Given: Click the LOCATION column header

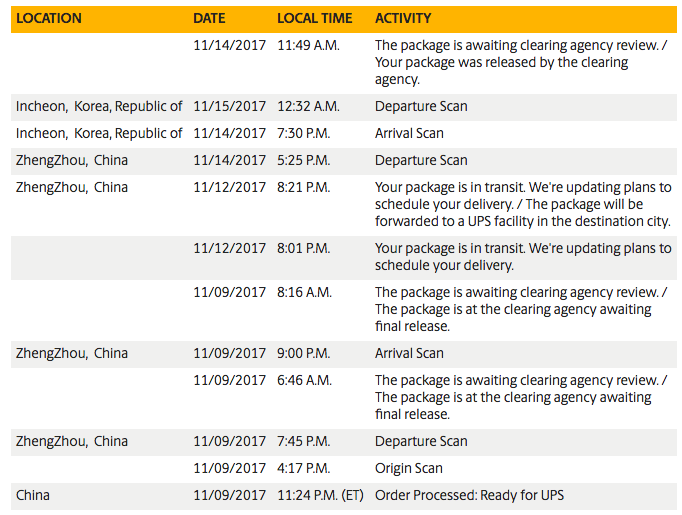Looking at the screenshot, I should (x=49, y=18).
